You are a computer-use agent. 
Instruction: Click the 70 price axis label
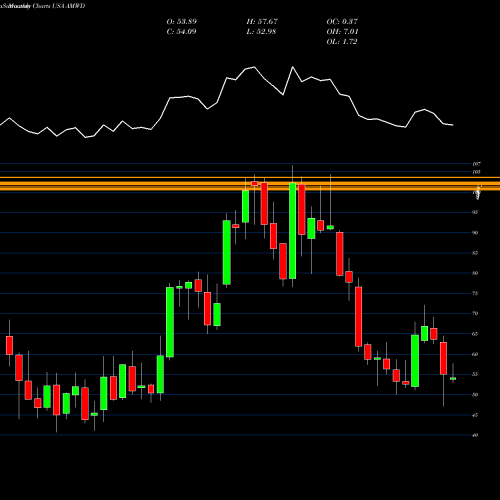(x=475, y=313)
